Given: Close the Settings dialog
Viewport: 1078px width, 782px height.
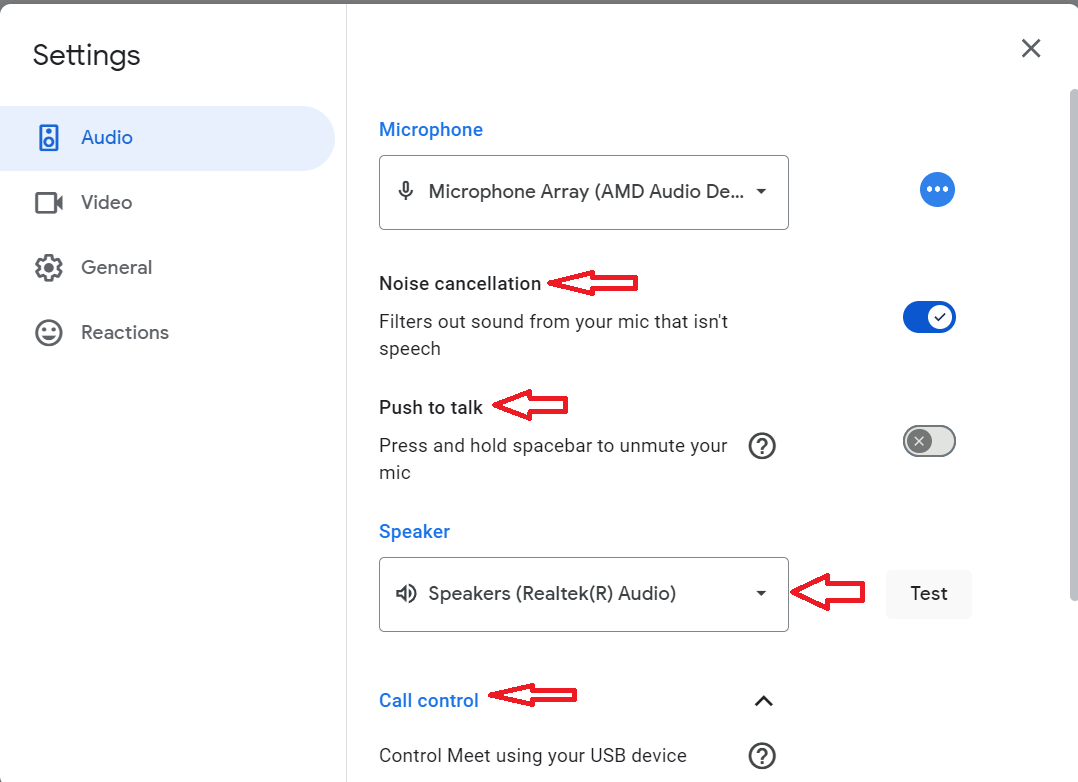Looking at the screenshot, I should (1031, 47).
